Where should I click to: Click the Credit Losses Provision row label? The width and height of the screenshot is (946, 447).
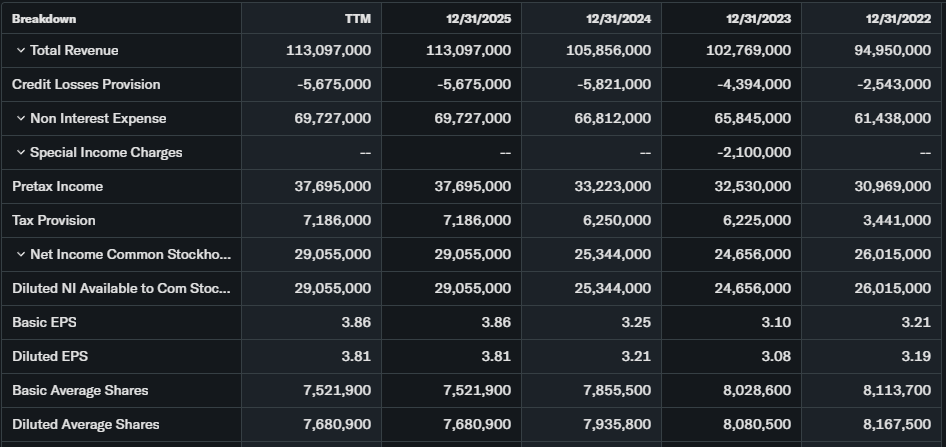point(86,85)
